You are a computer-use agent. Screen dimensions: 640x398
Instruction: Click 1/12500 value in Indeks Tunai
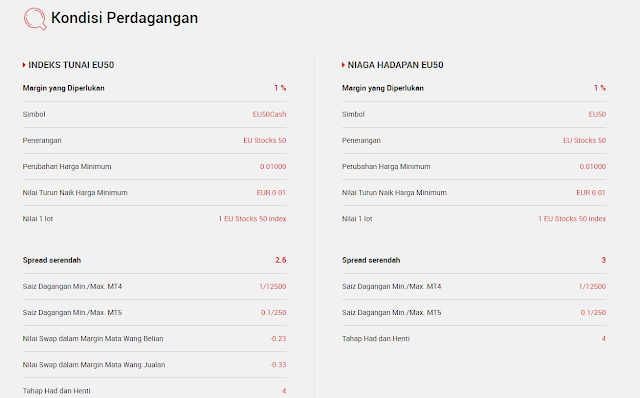(273, 287)
